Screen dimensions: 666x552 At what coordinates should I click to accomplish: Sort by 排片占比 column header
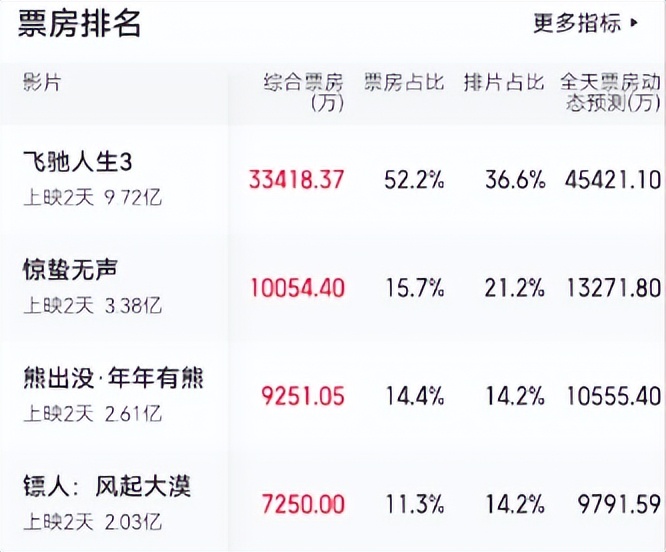pos(504,82)
